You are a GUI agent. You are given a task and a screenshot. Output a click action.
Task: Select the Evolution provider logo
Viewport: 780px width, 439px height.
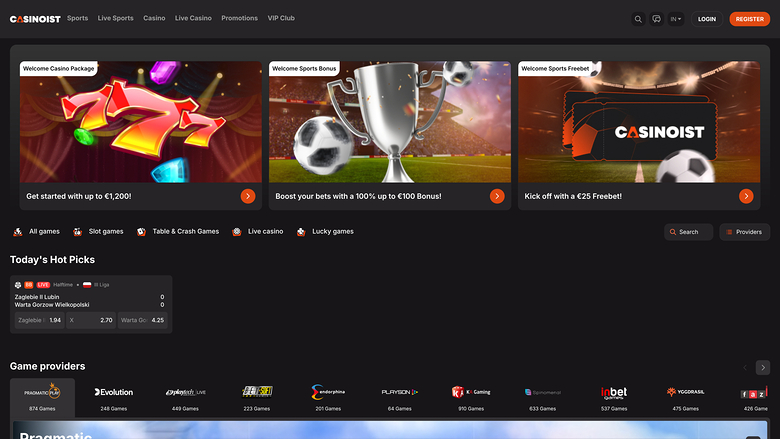(113, 393)
